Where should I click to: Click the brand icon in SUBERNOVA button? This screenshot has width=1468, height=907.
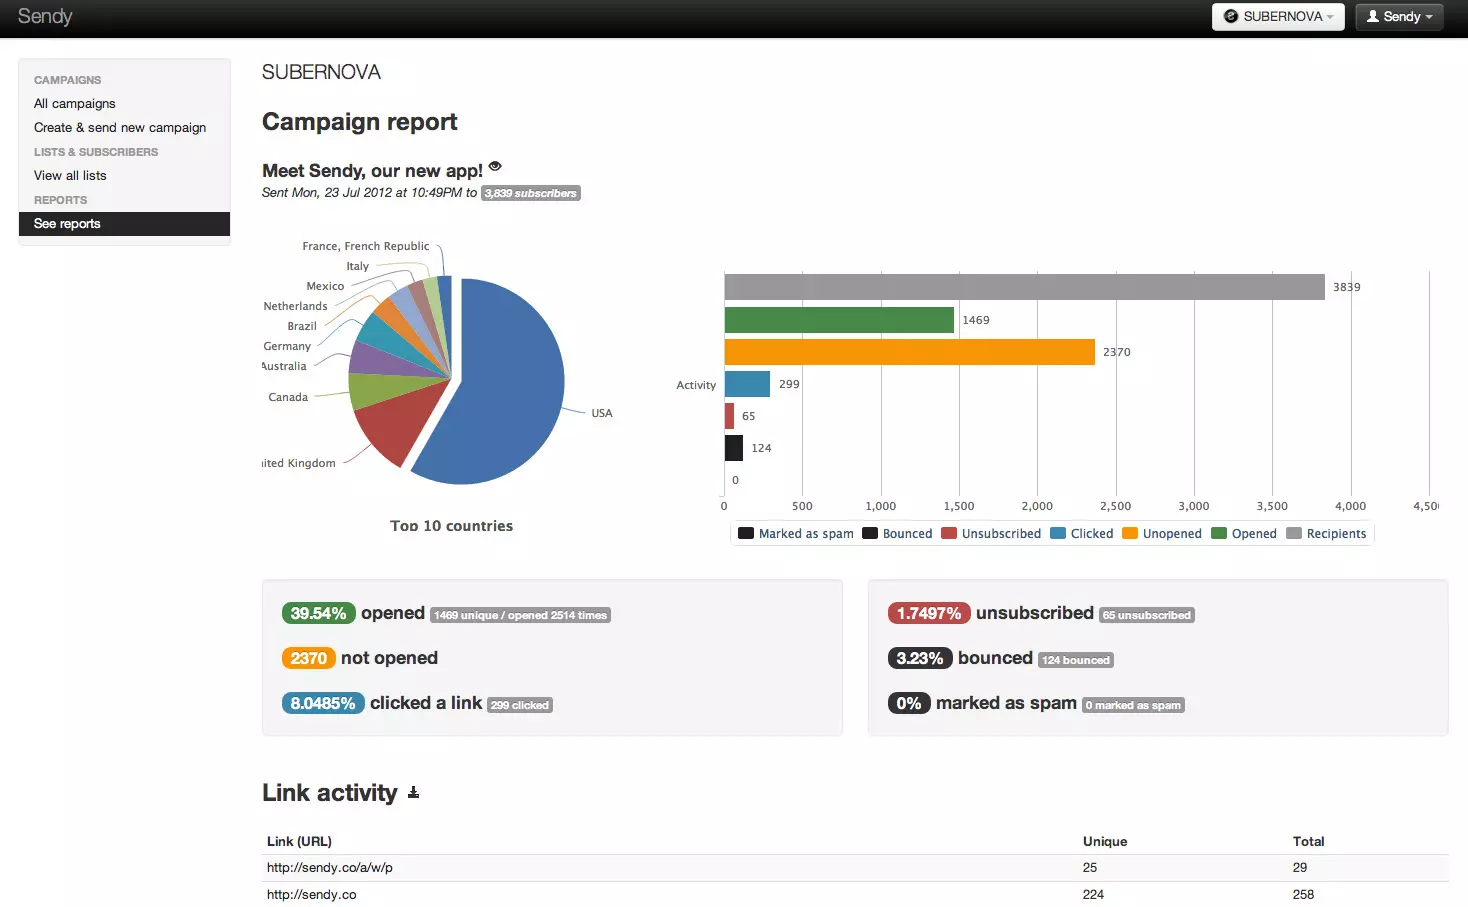coord(1231,16)
